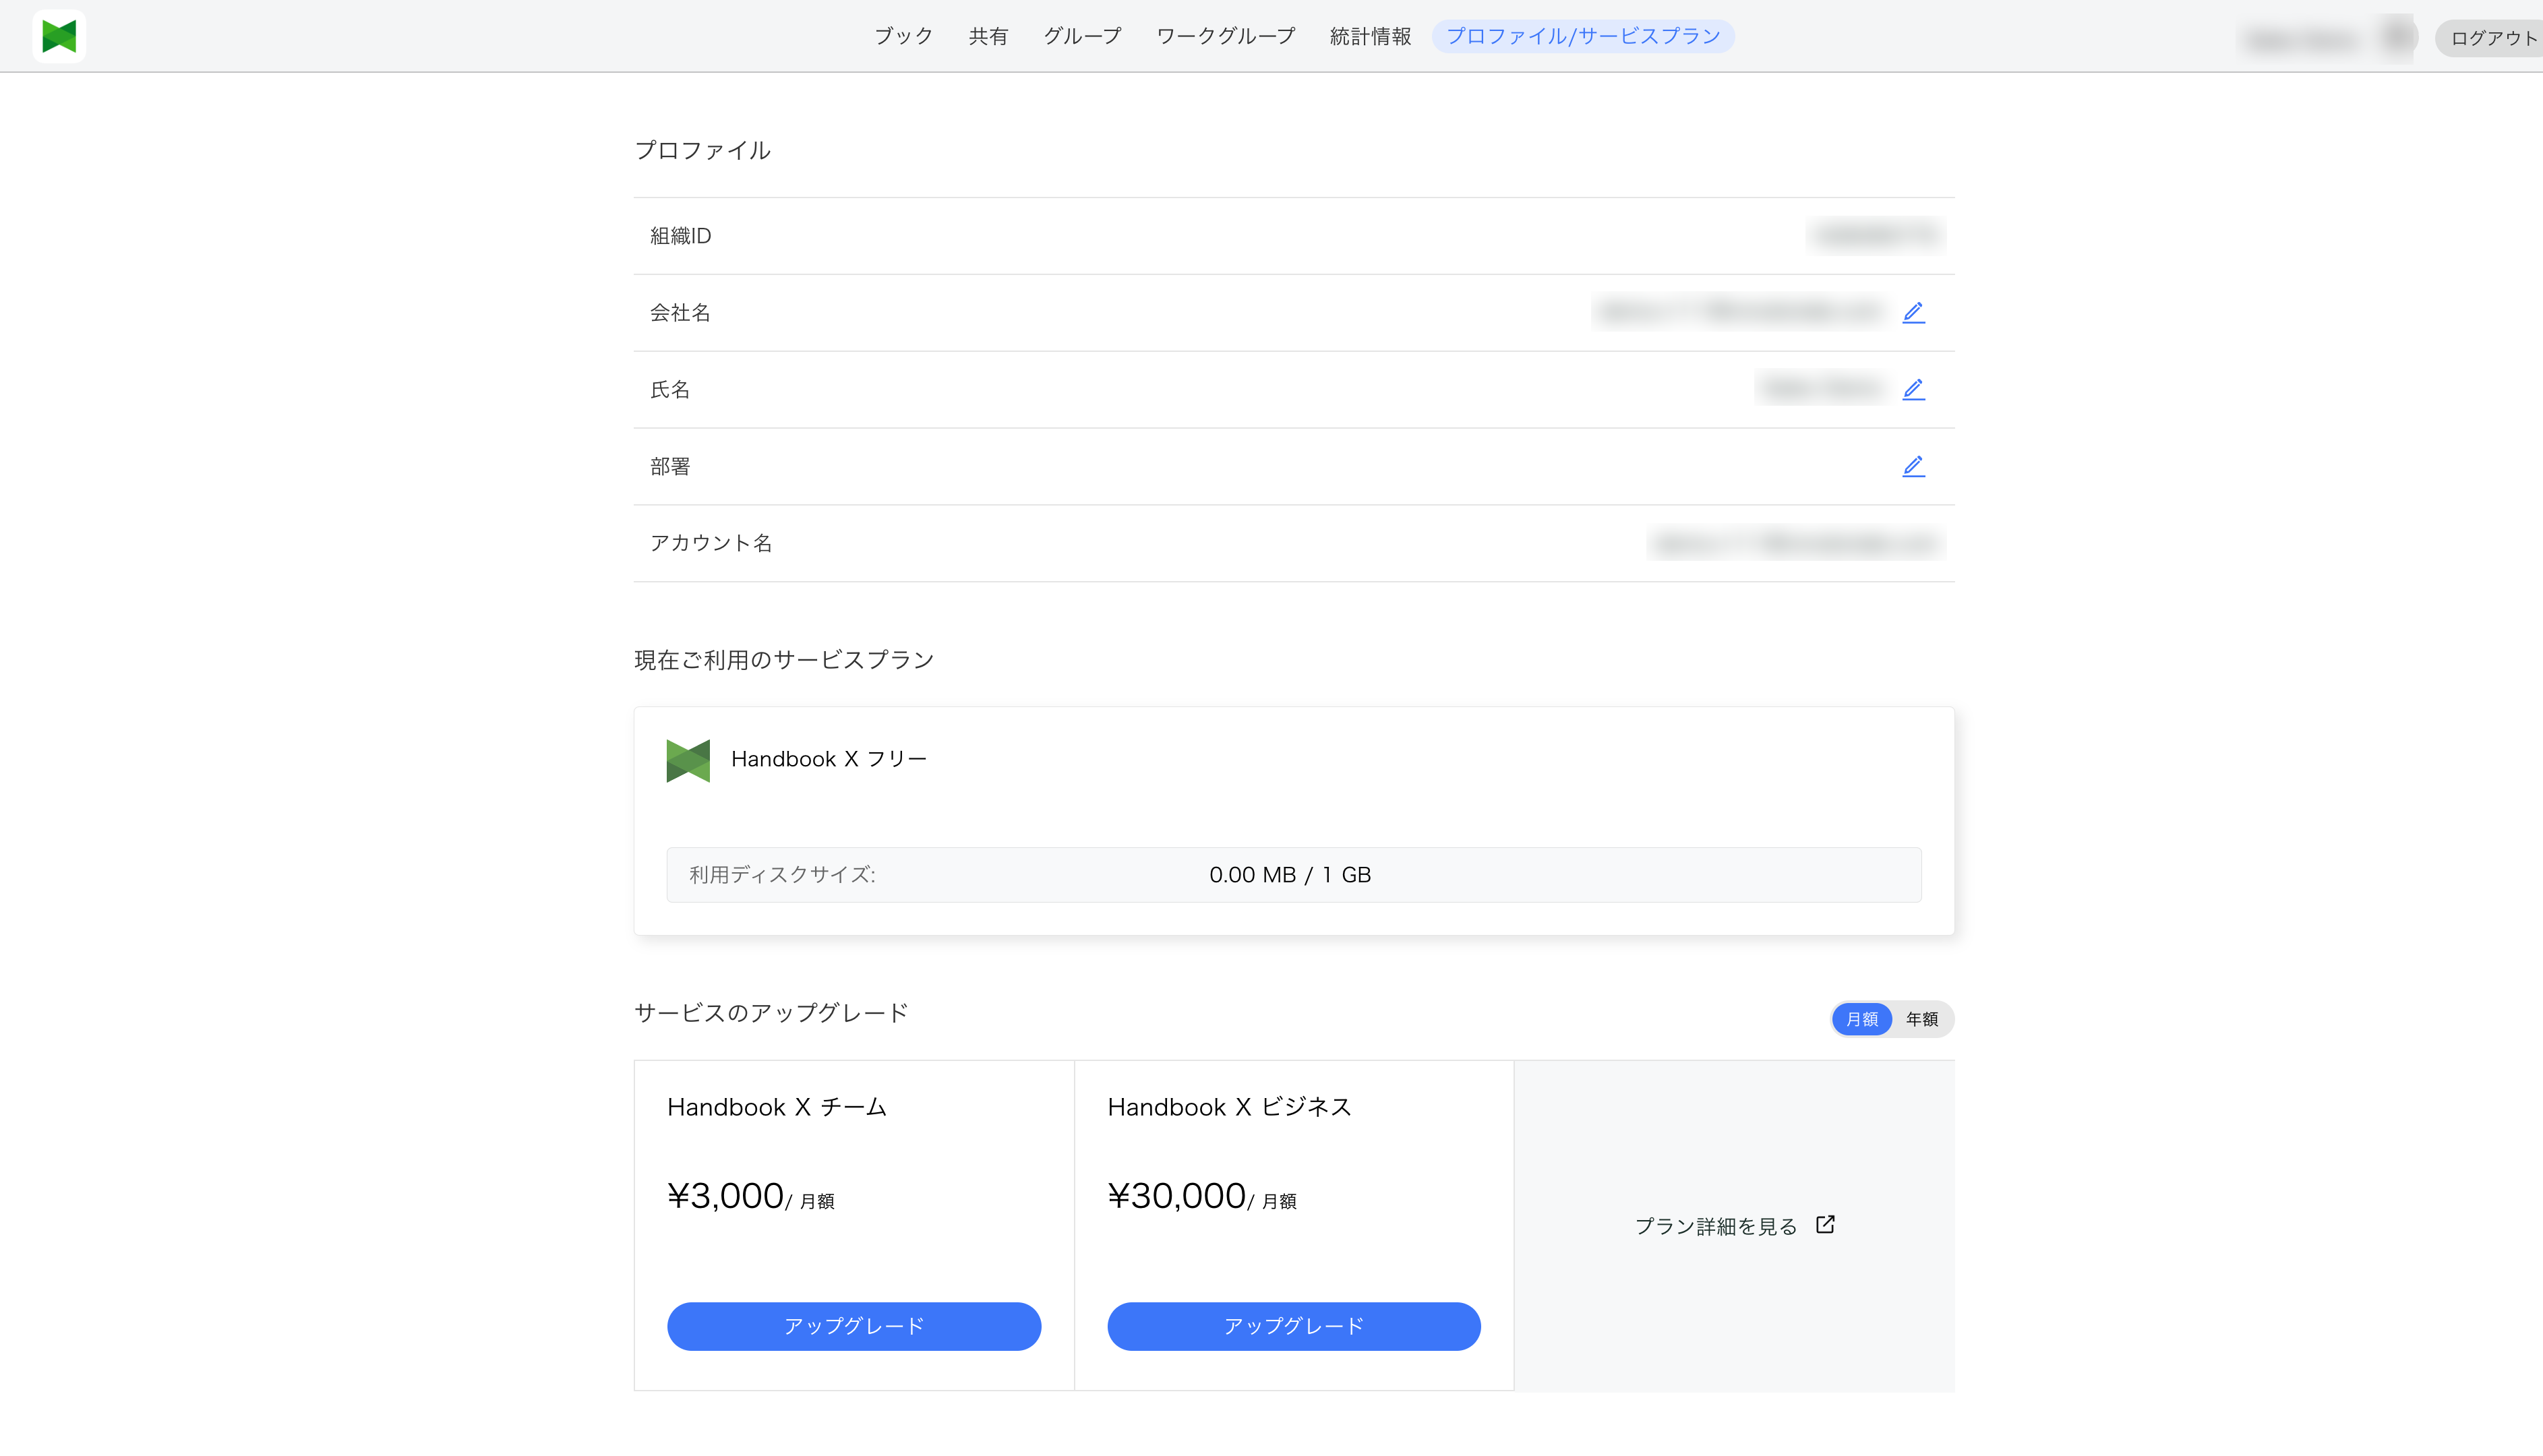Viewport: 2543px width, 1456px height.
Task: Open the ワークグループ tab
Action: [1225, 36]
